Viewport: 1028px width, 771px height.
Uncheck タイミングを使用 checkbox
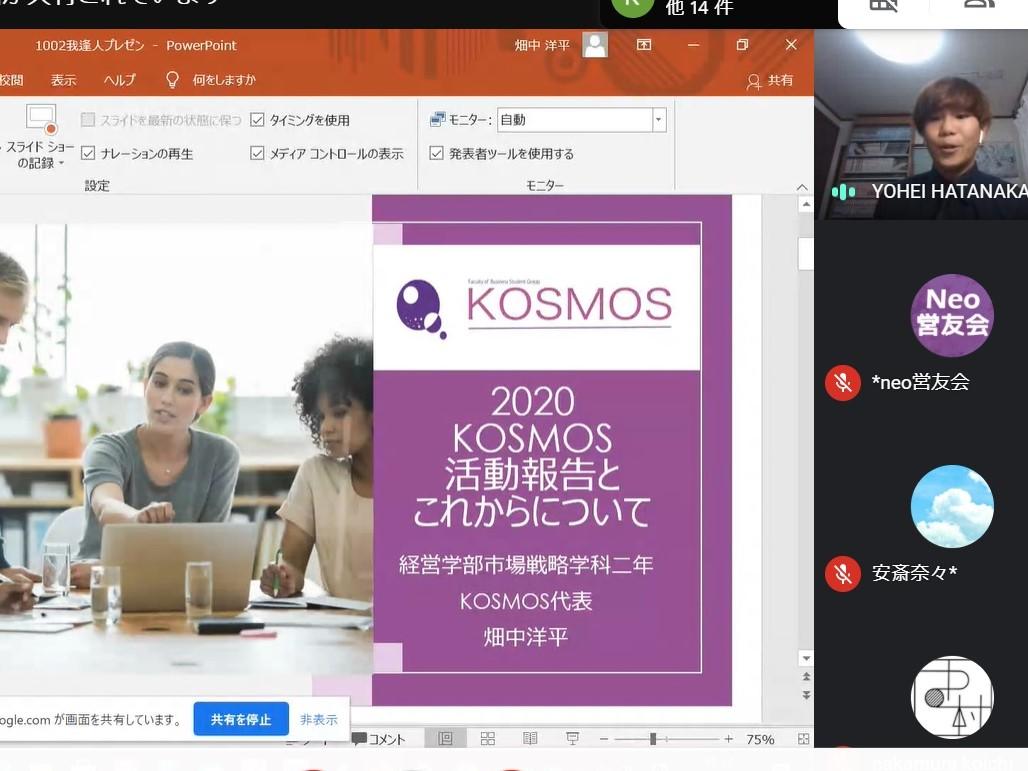click(257, 120)
